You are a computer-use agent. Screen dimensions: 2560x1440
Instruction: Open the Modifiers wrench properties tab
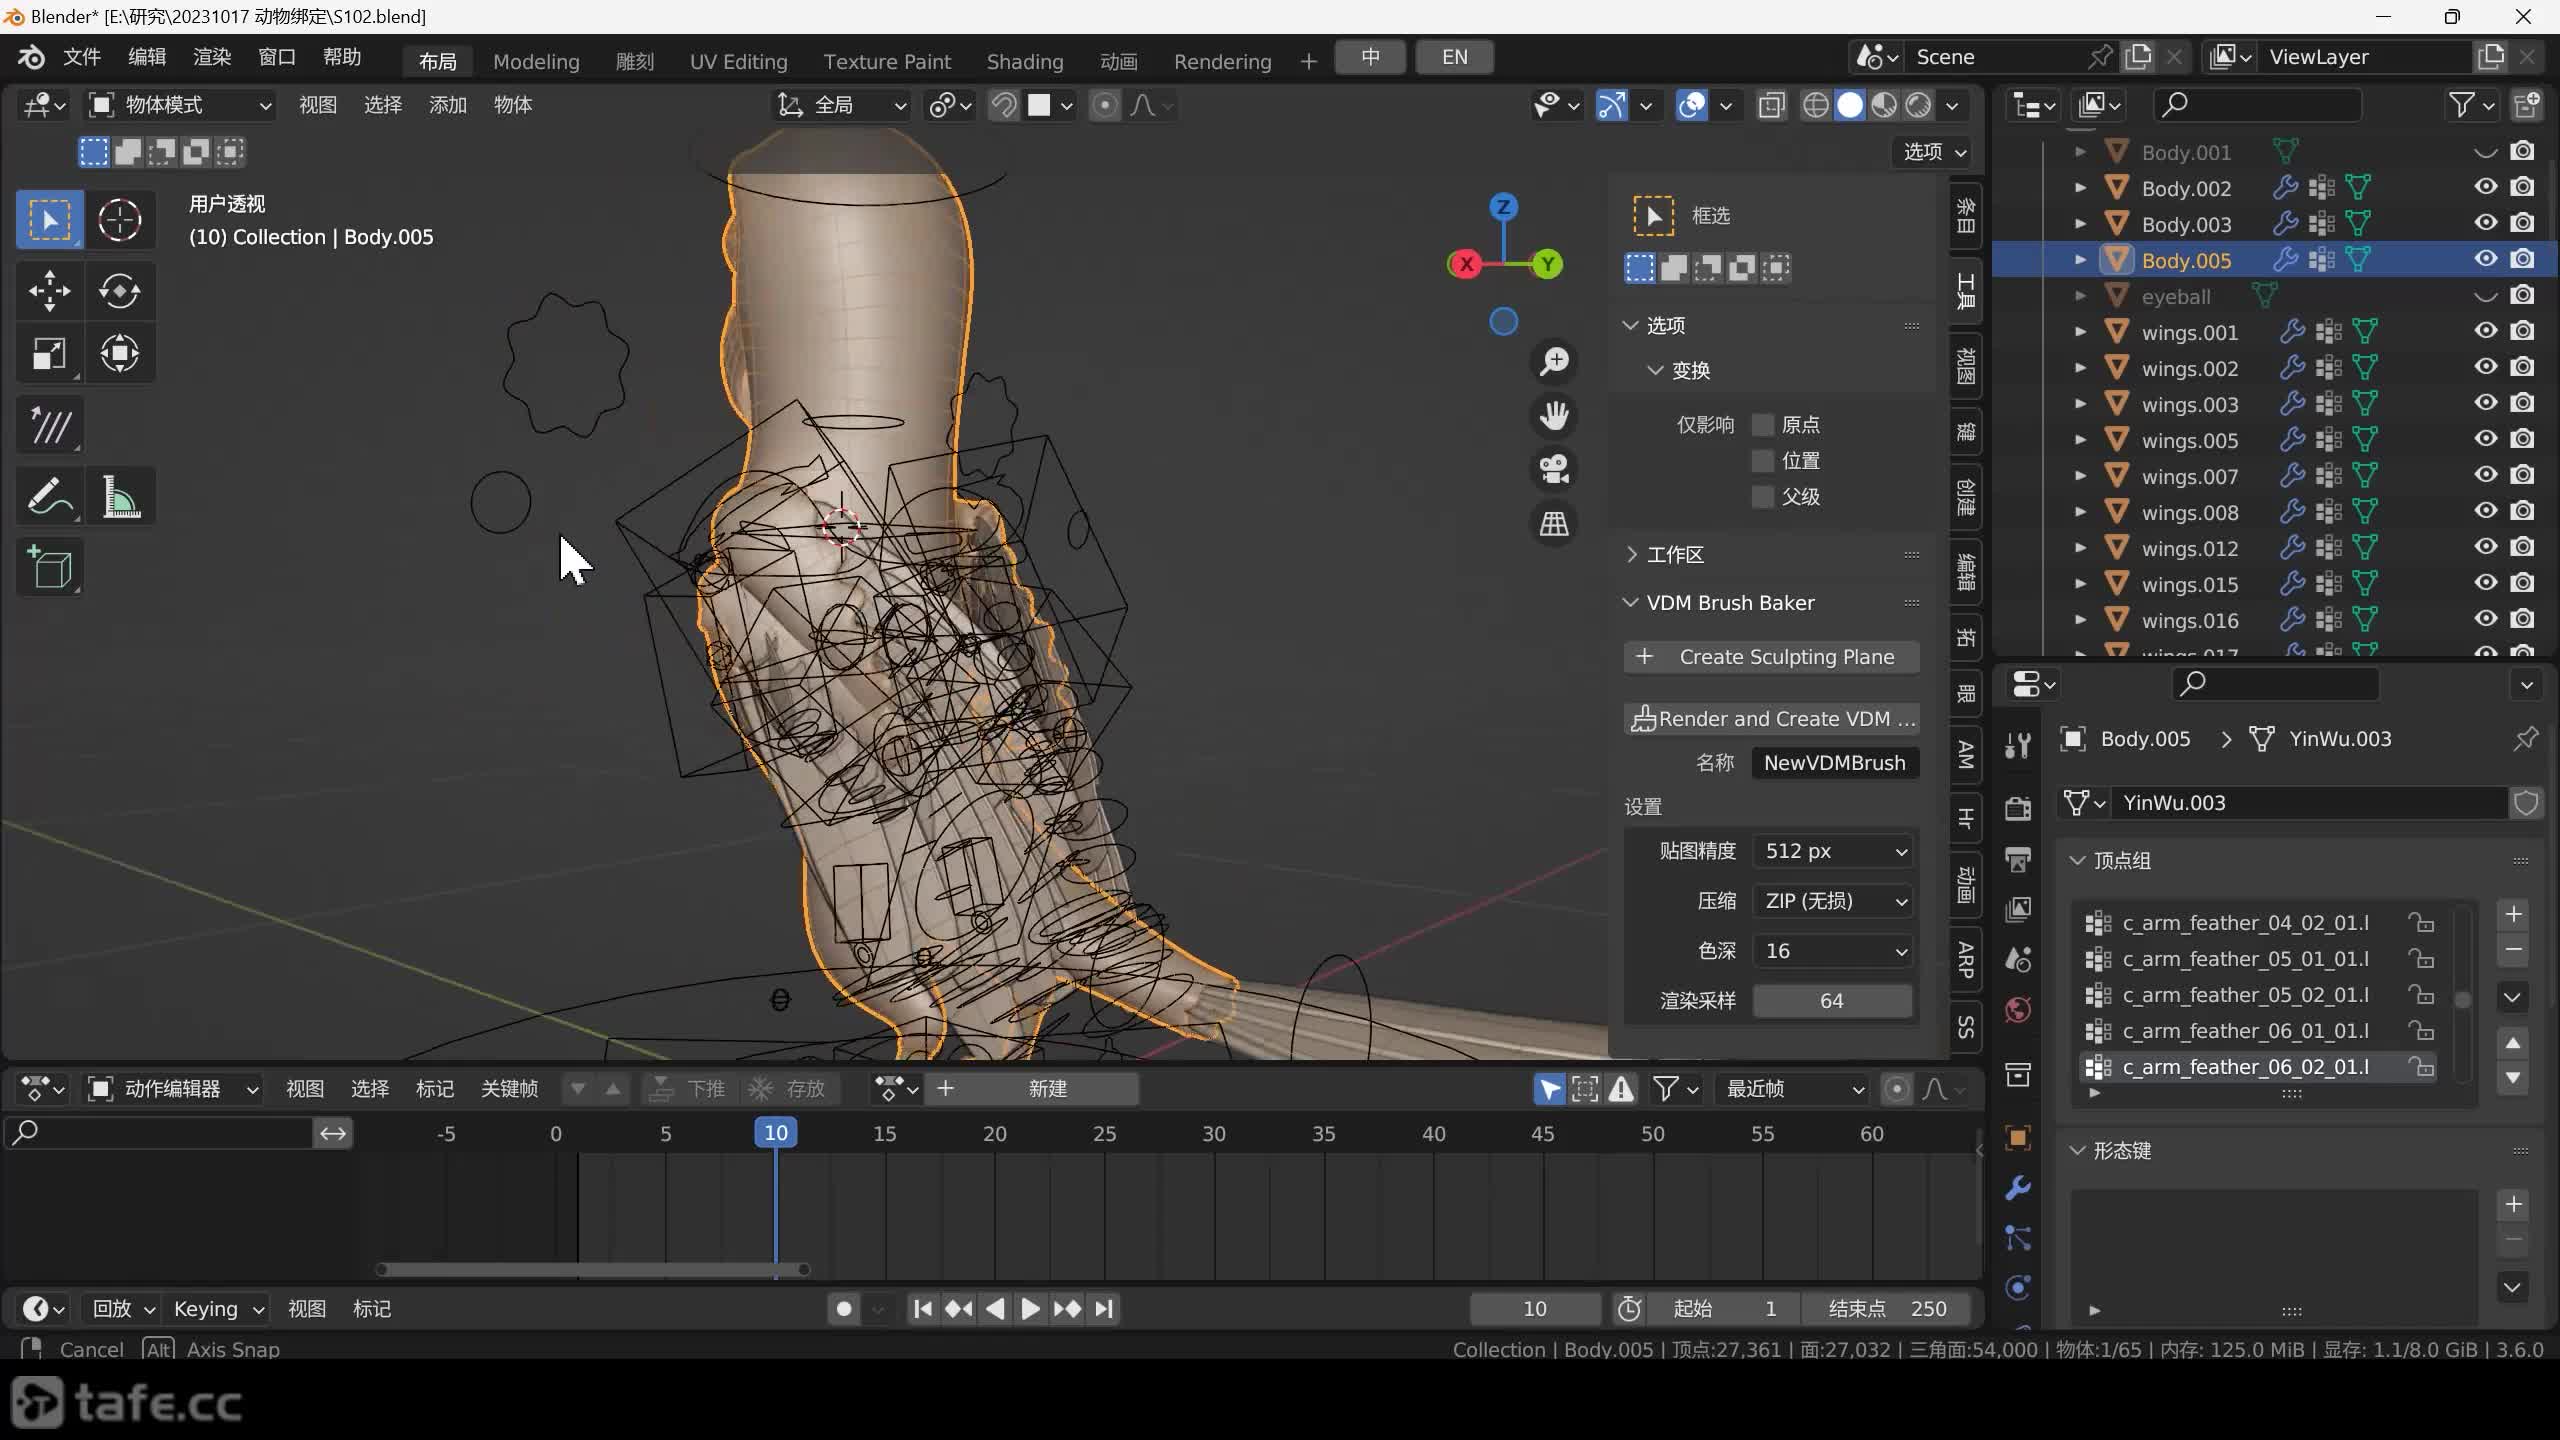(x=2018, y=1187)
